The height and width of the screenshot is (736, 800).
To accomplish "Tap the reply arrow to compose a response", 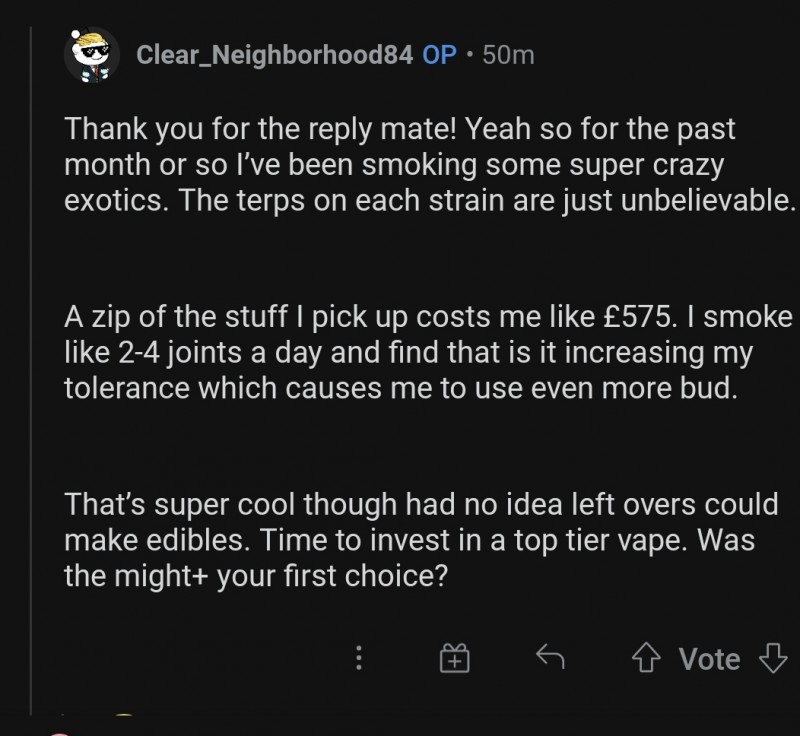I will (551, 658).
